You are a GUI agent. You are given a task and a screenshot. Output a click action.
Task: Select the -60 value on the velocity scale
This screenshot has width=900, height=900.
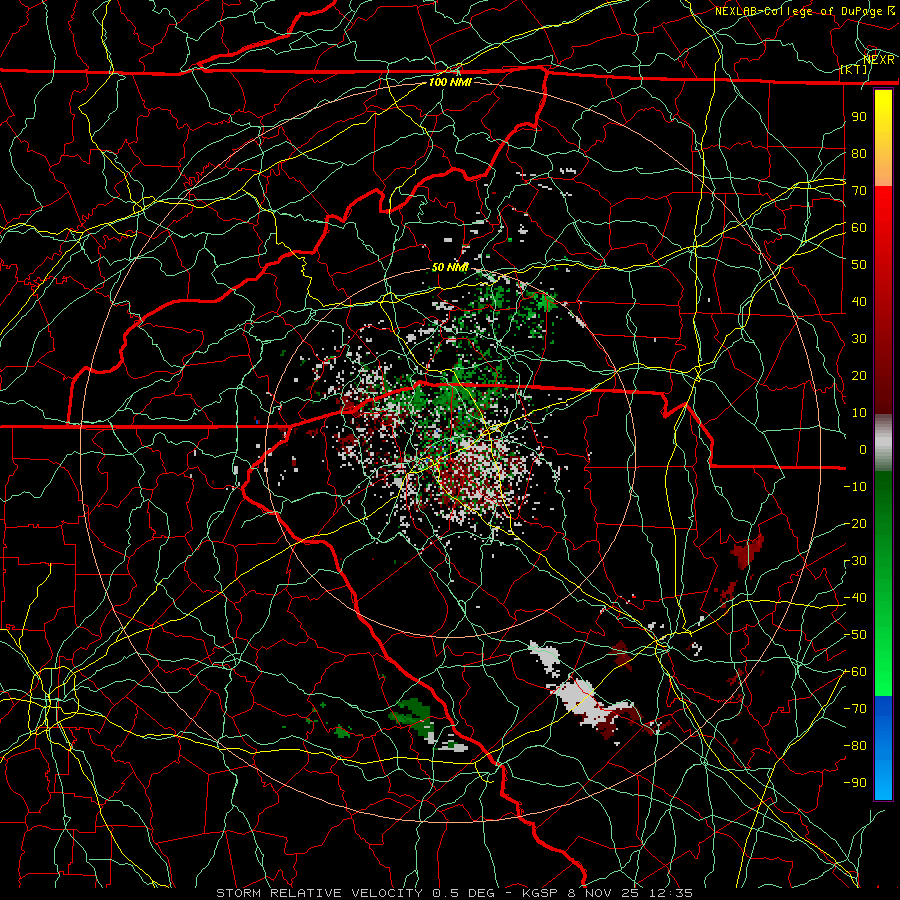click(x=855, y=672)
